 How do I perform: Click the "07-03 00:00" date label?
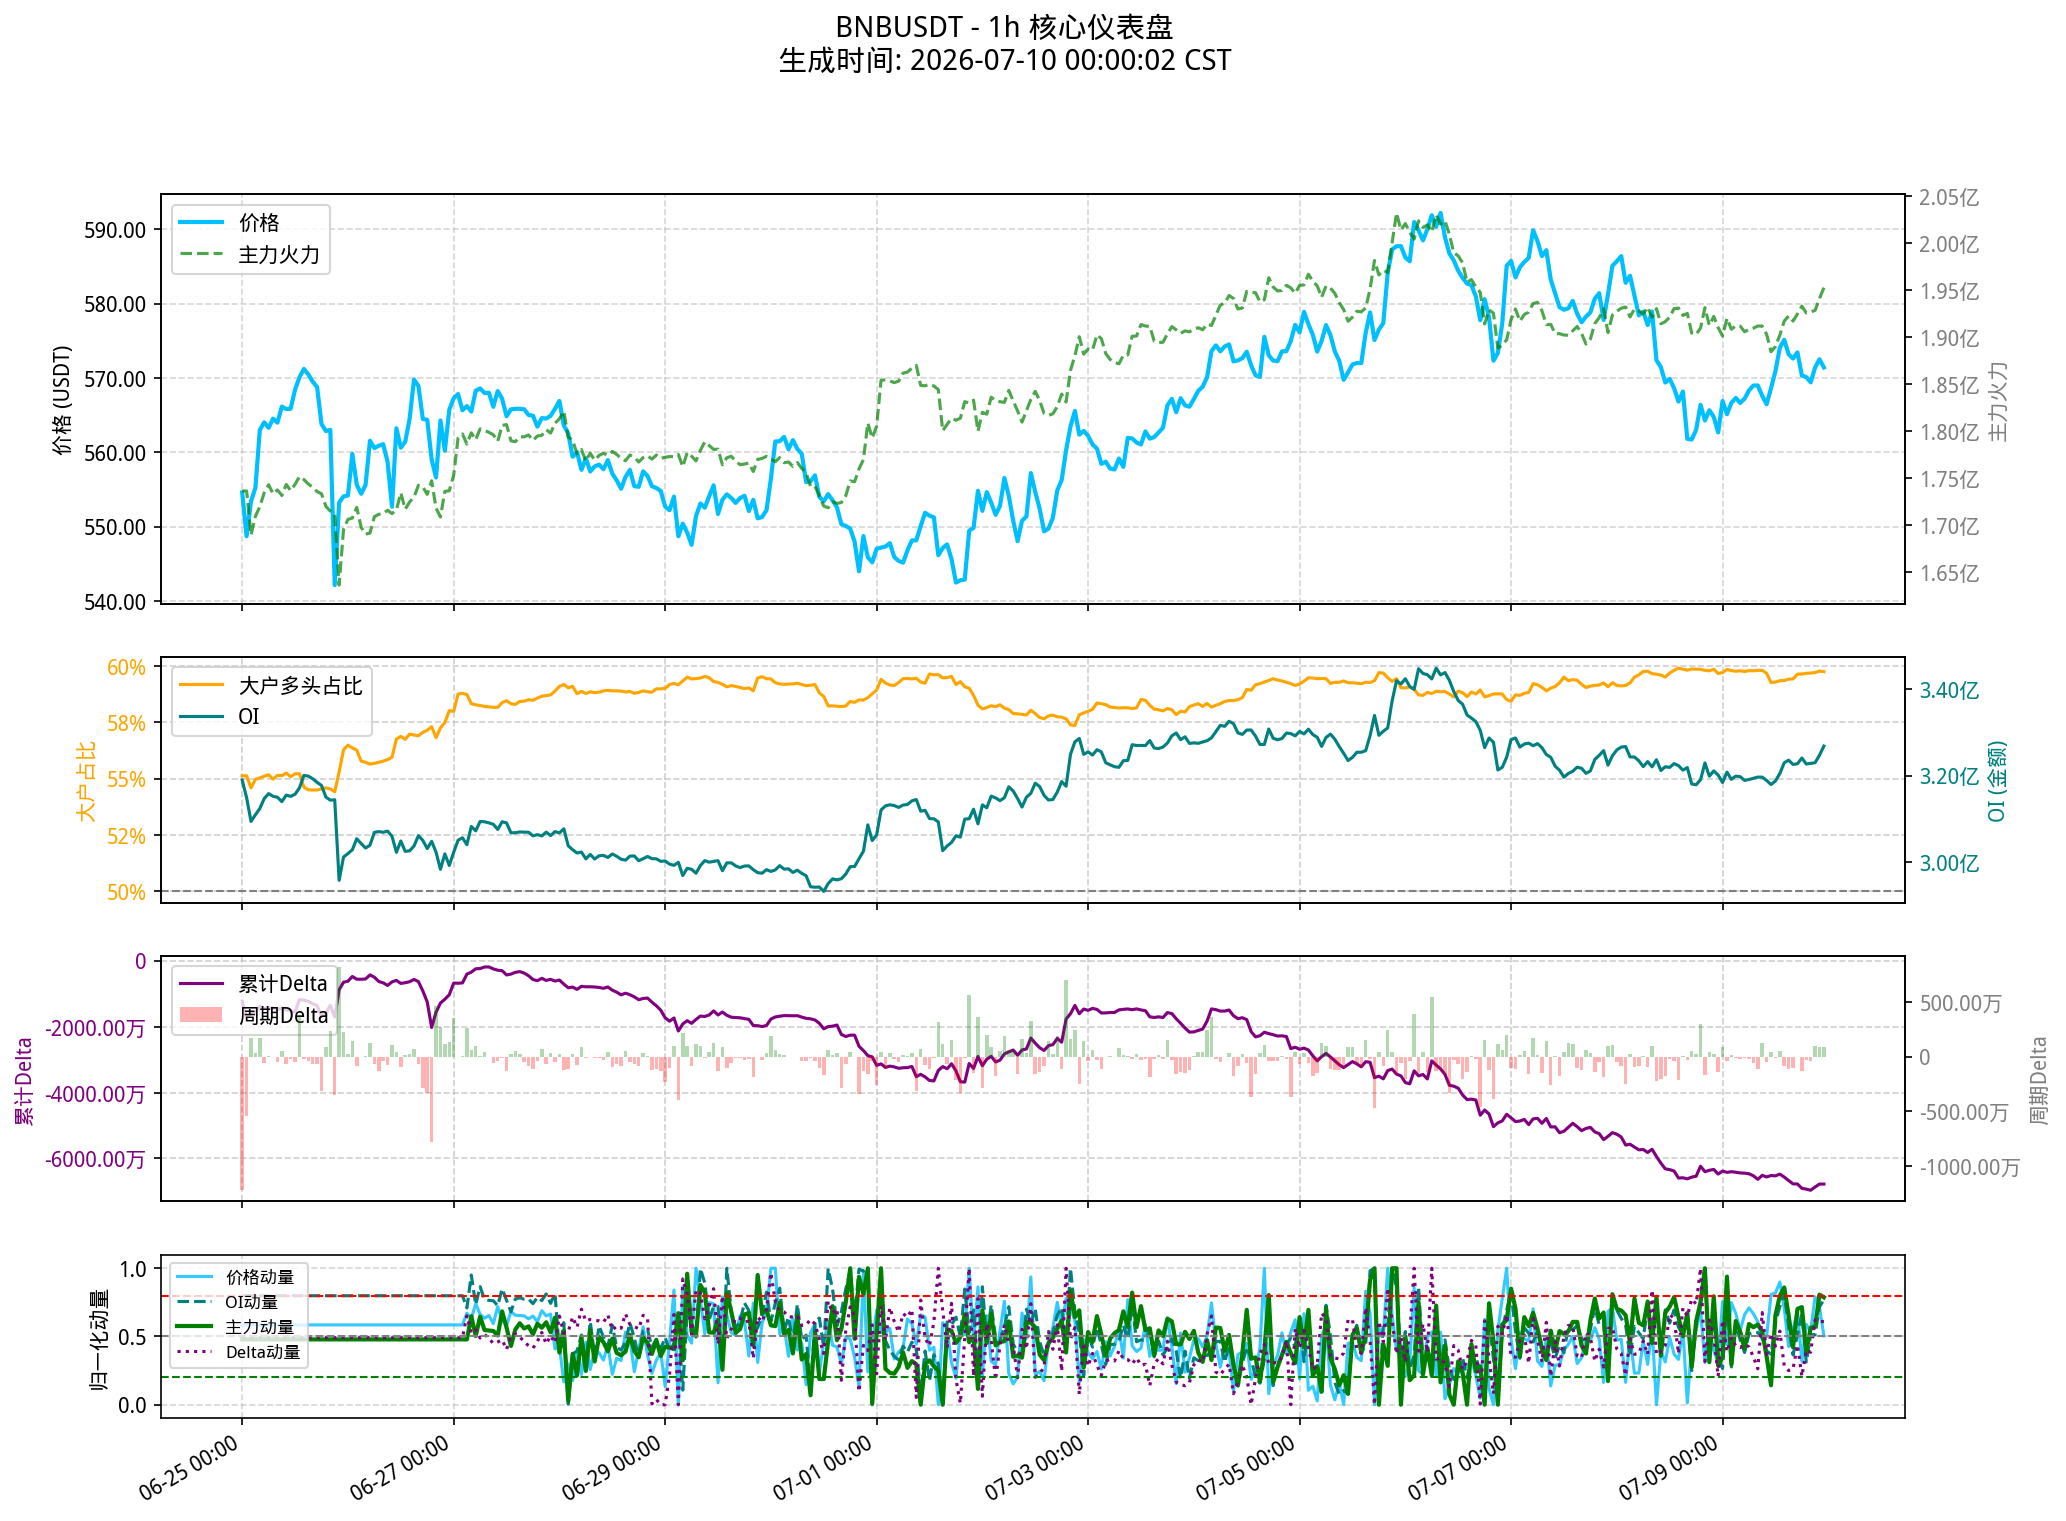click(x=1036, y=1467)
